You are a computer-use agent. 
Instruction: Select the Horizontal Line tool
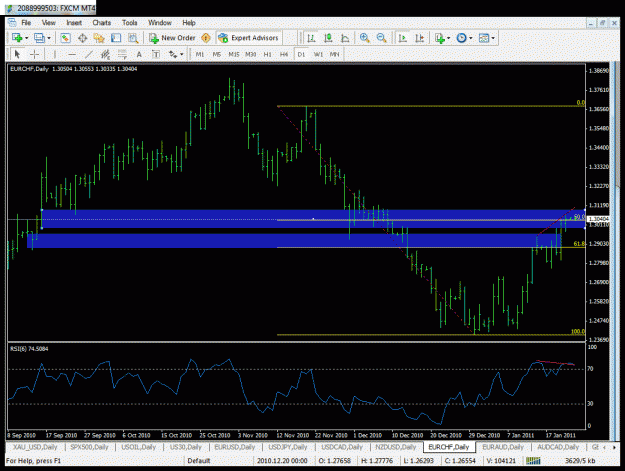pos(72,54)
